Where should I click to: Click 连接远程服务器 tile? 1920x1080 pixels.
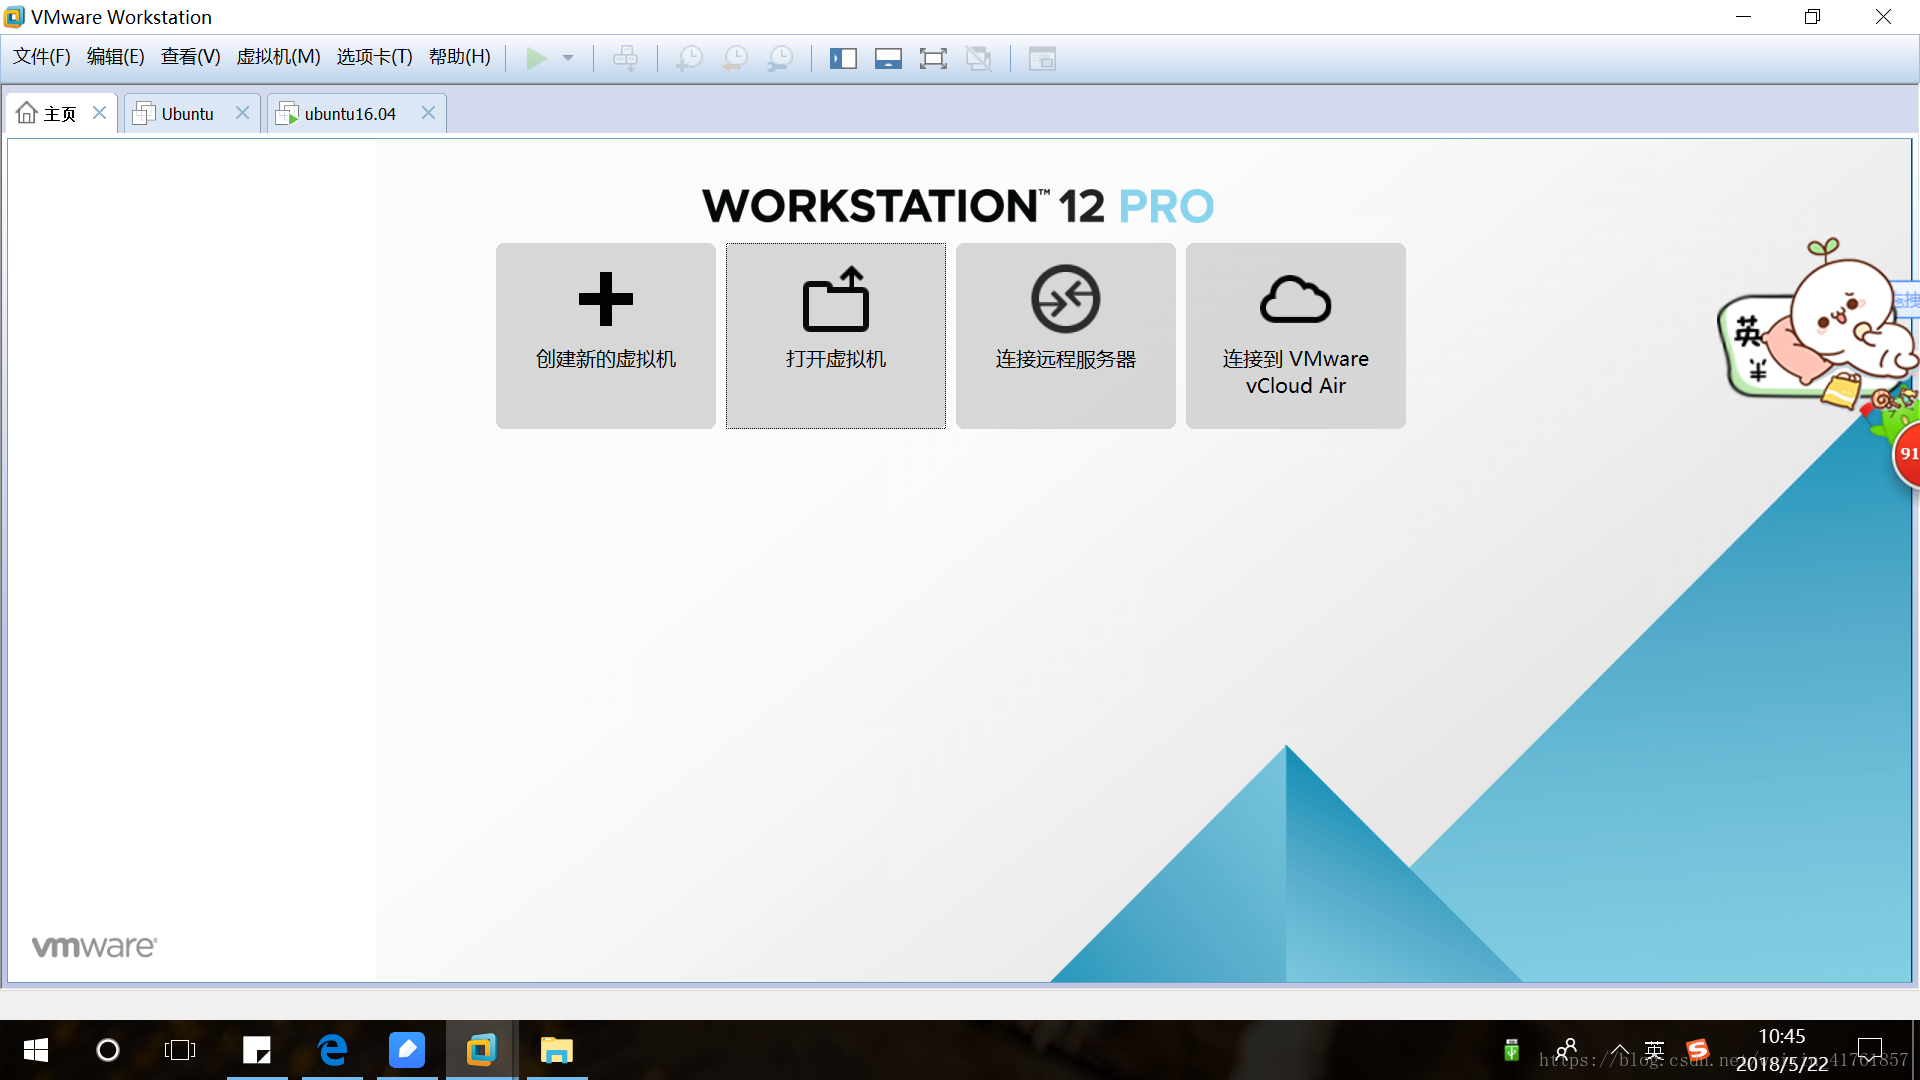(x=1066, y=336)
